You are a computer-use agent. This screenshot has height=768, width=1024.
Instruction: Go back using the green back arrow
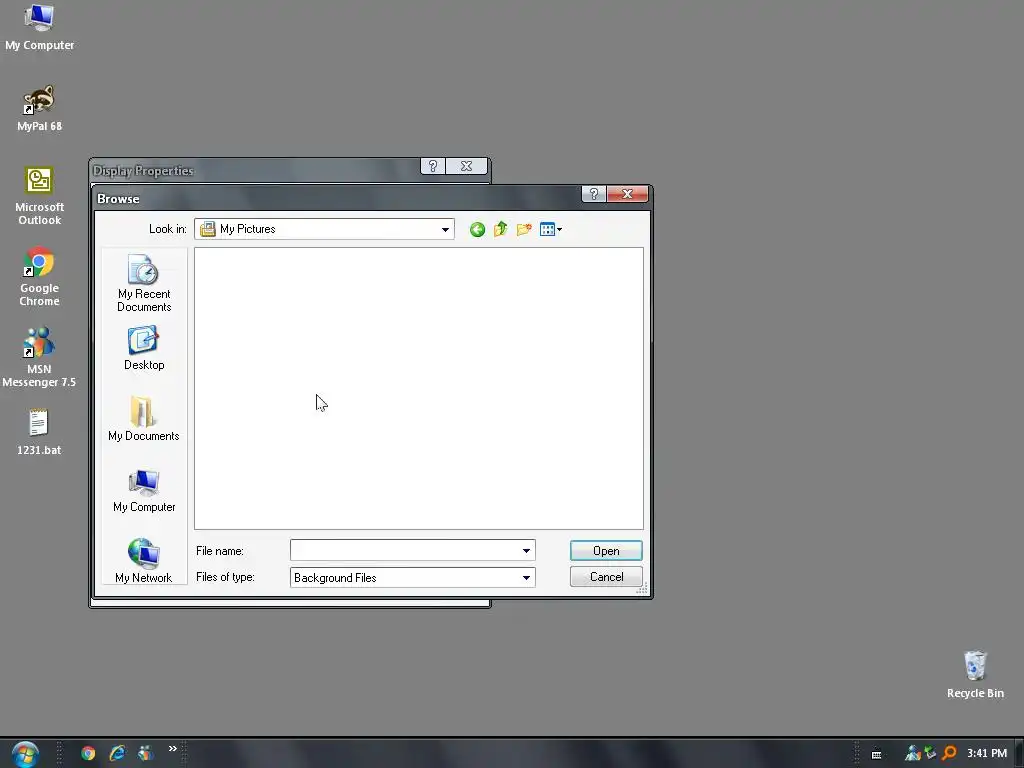coord(477,229)
